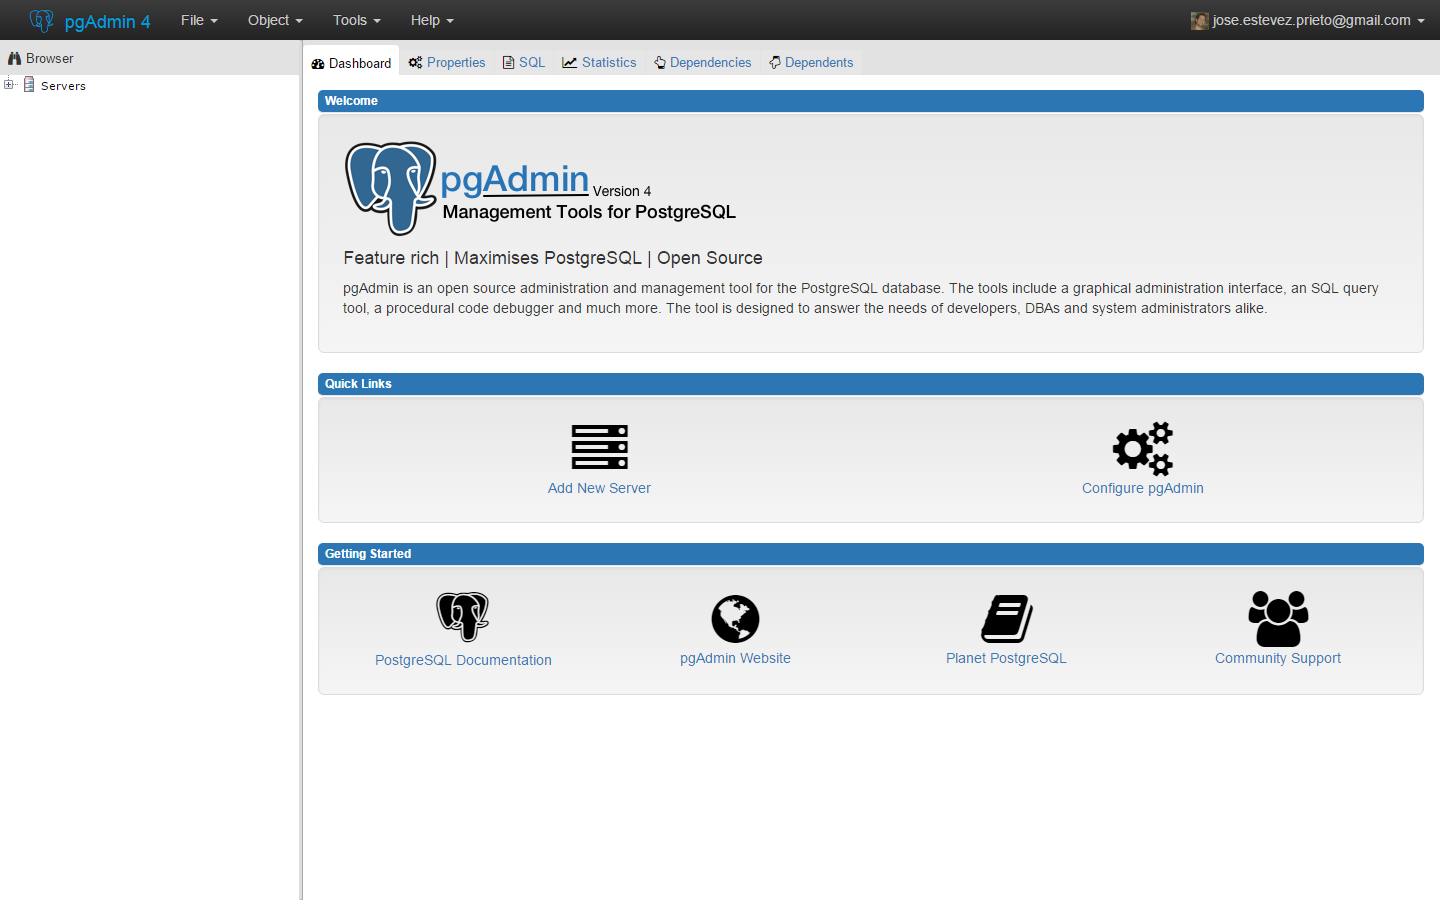Click the 'Management Tools for PostgreSQL' text

[x=589, y=212]
